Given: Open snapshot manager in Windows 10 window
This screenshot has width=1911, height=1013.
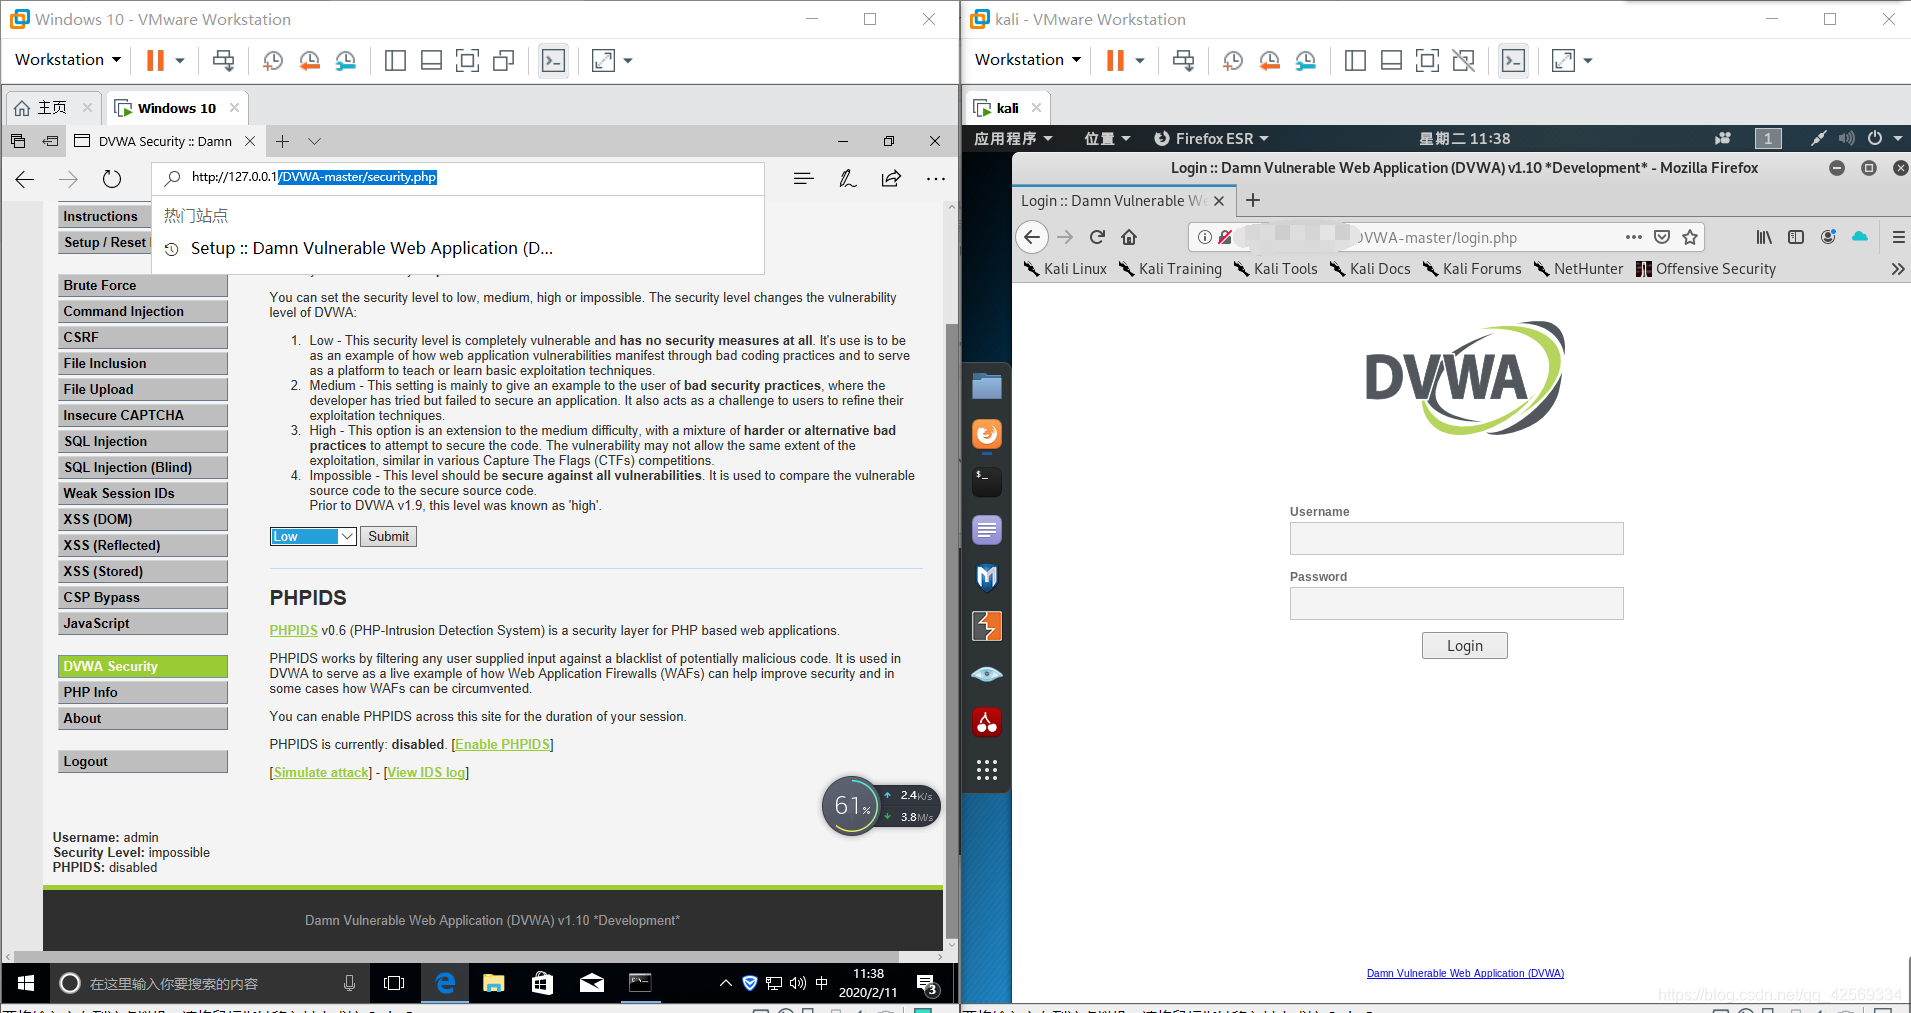Looking at the screenshot, I should click(346, 60).
